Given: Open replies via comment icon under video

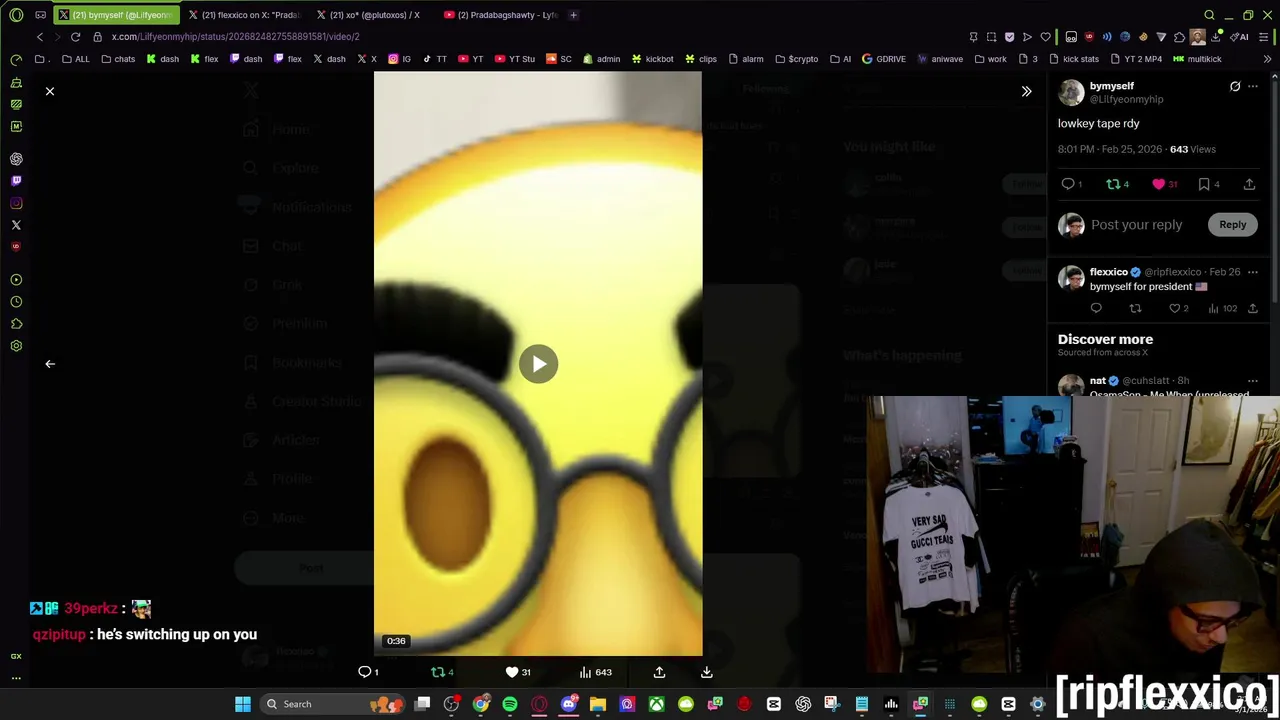Looking at the screenshot, I should (x=368, y=672).
